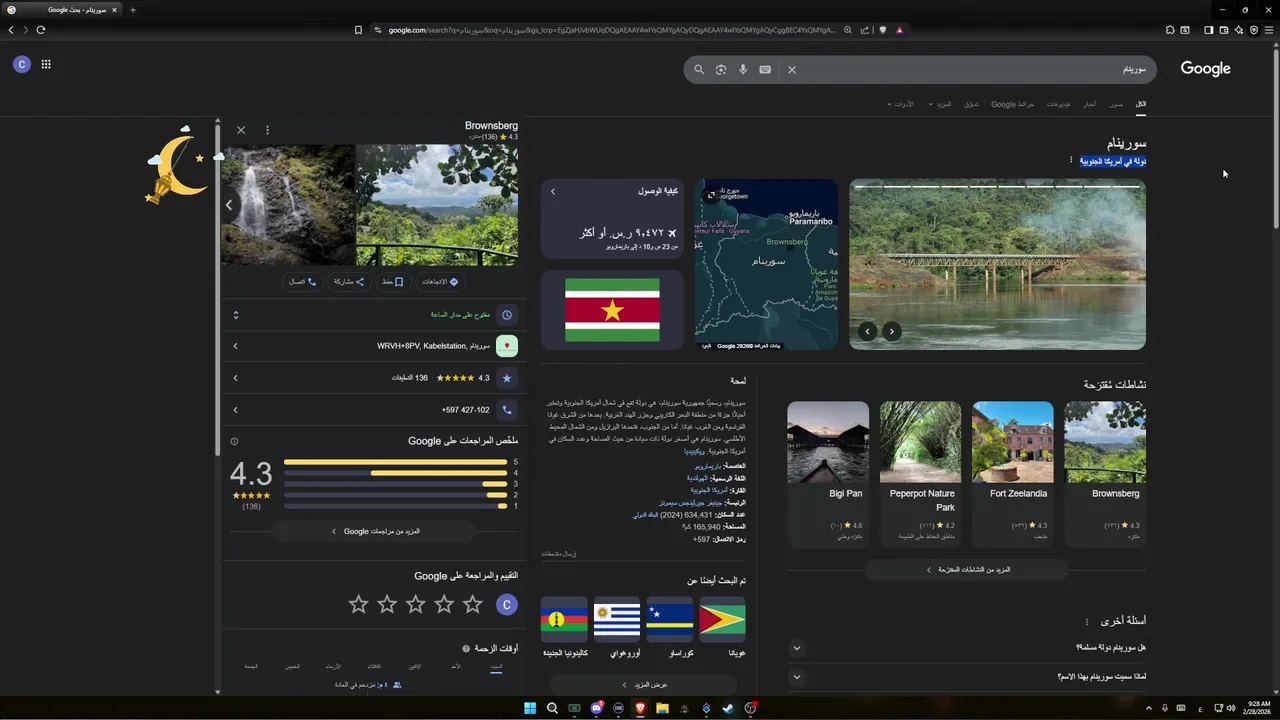This screenshot has width=1280, height=720.
Task: Select the Images search tab (صور)
Action: click(1116, 104)
